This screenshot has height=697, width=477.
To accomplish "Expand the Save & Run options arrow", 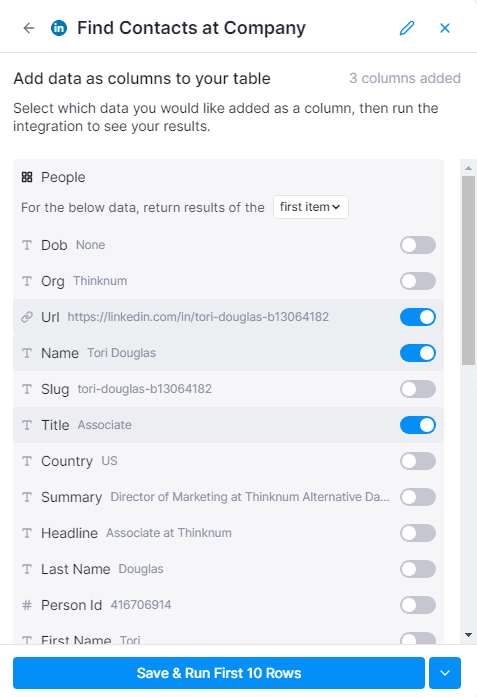I will [x=445, y=673].
